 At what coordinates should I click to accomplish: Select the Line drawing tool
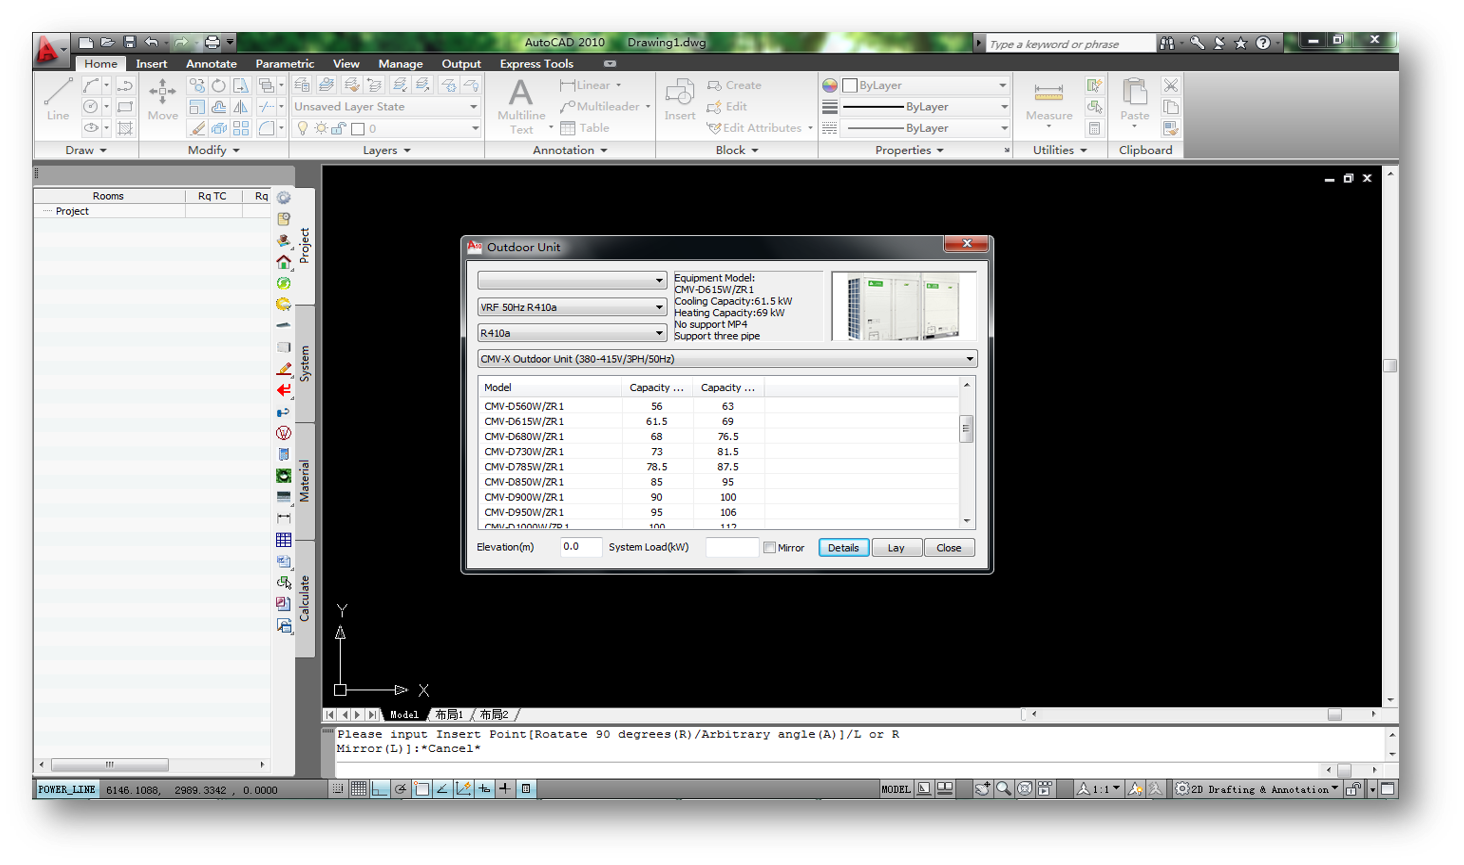pos(58,99)
